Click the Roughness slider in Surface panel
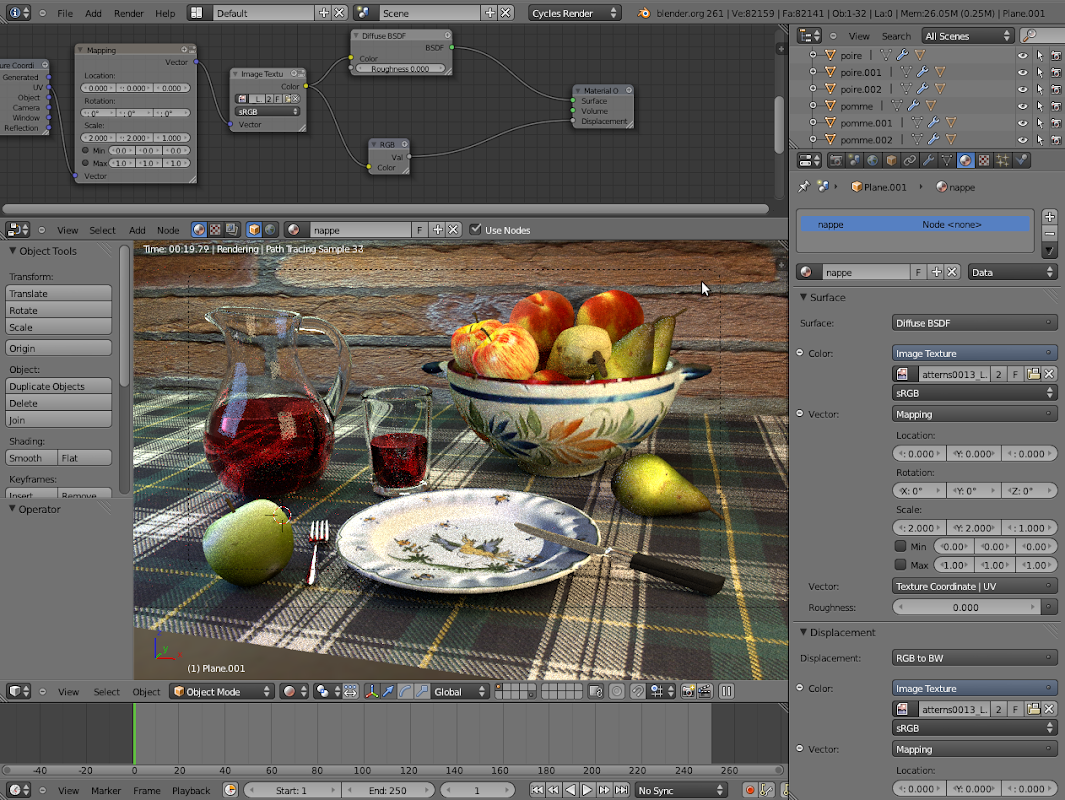1065x800 pixels. [x=966, y=607]
